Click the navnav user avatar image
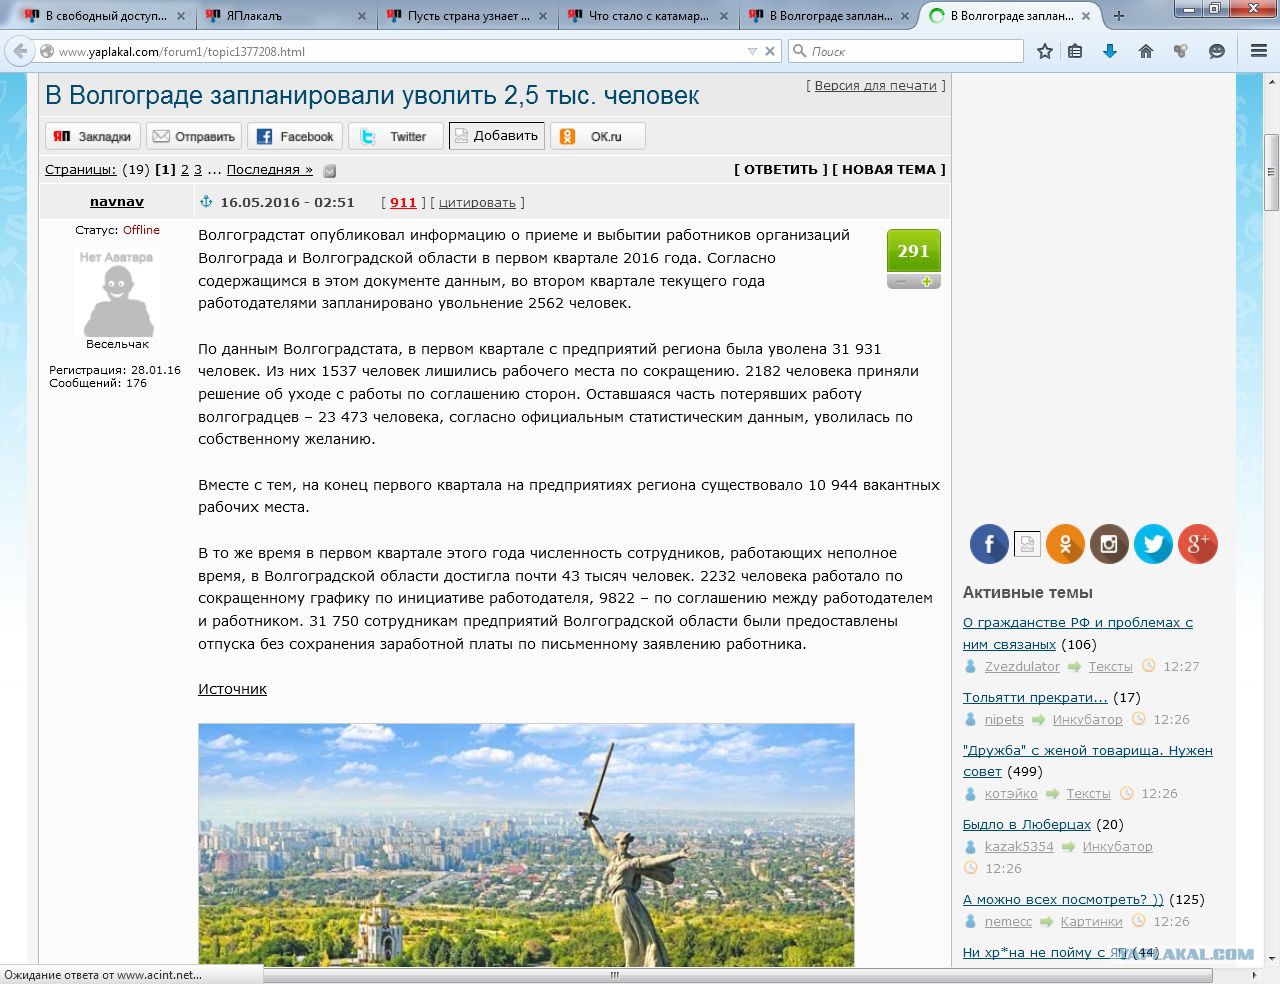 point(117,292)
